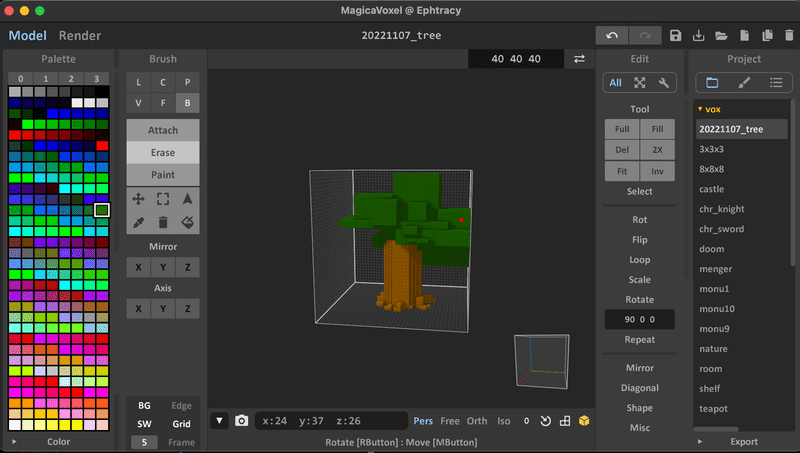
Task: Show the Project list outline view
Action: (x=776, y=83)
